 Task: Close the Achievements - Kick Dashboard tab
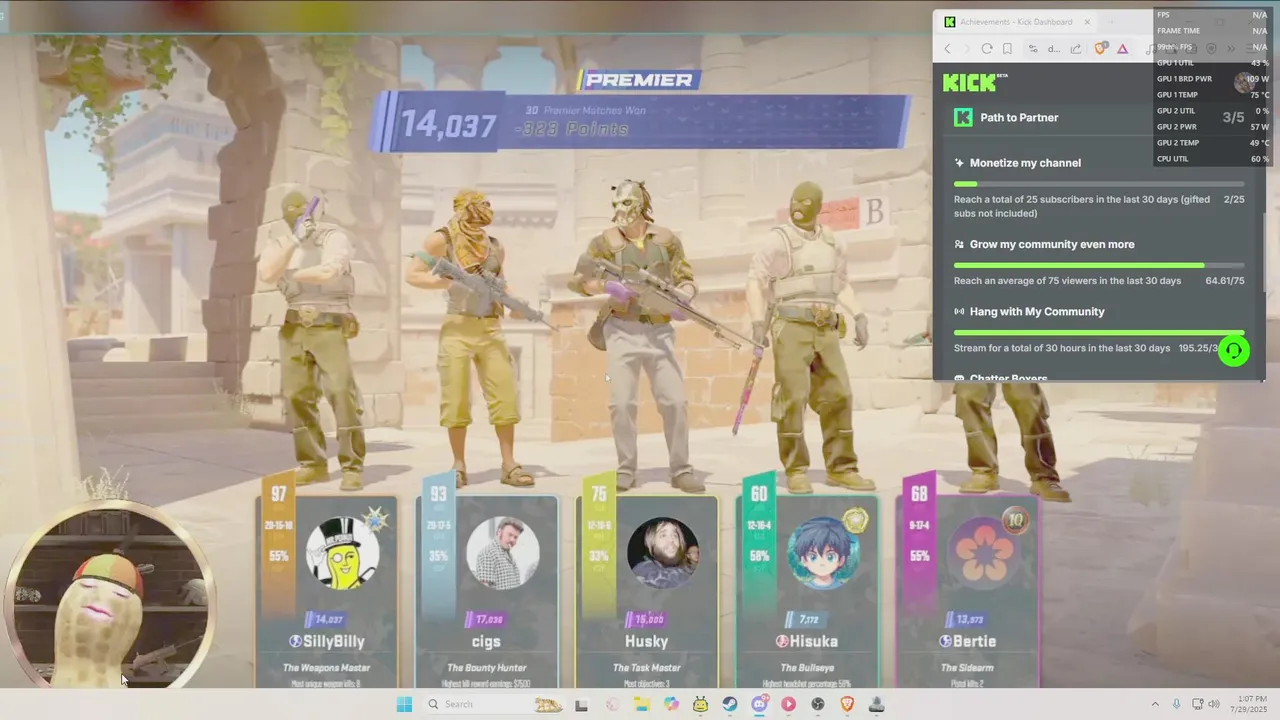(x=1086, y=22)
